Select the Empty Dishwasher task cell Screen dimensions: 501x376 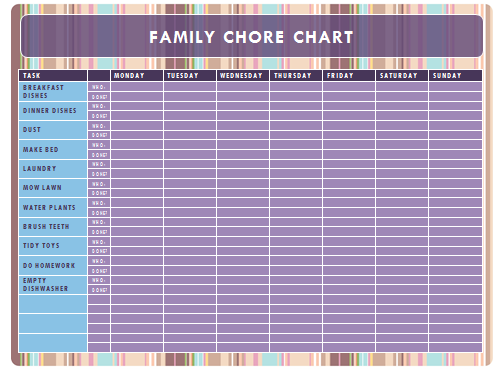tap(53, 285)
